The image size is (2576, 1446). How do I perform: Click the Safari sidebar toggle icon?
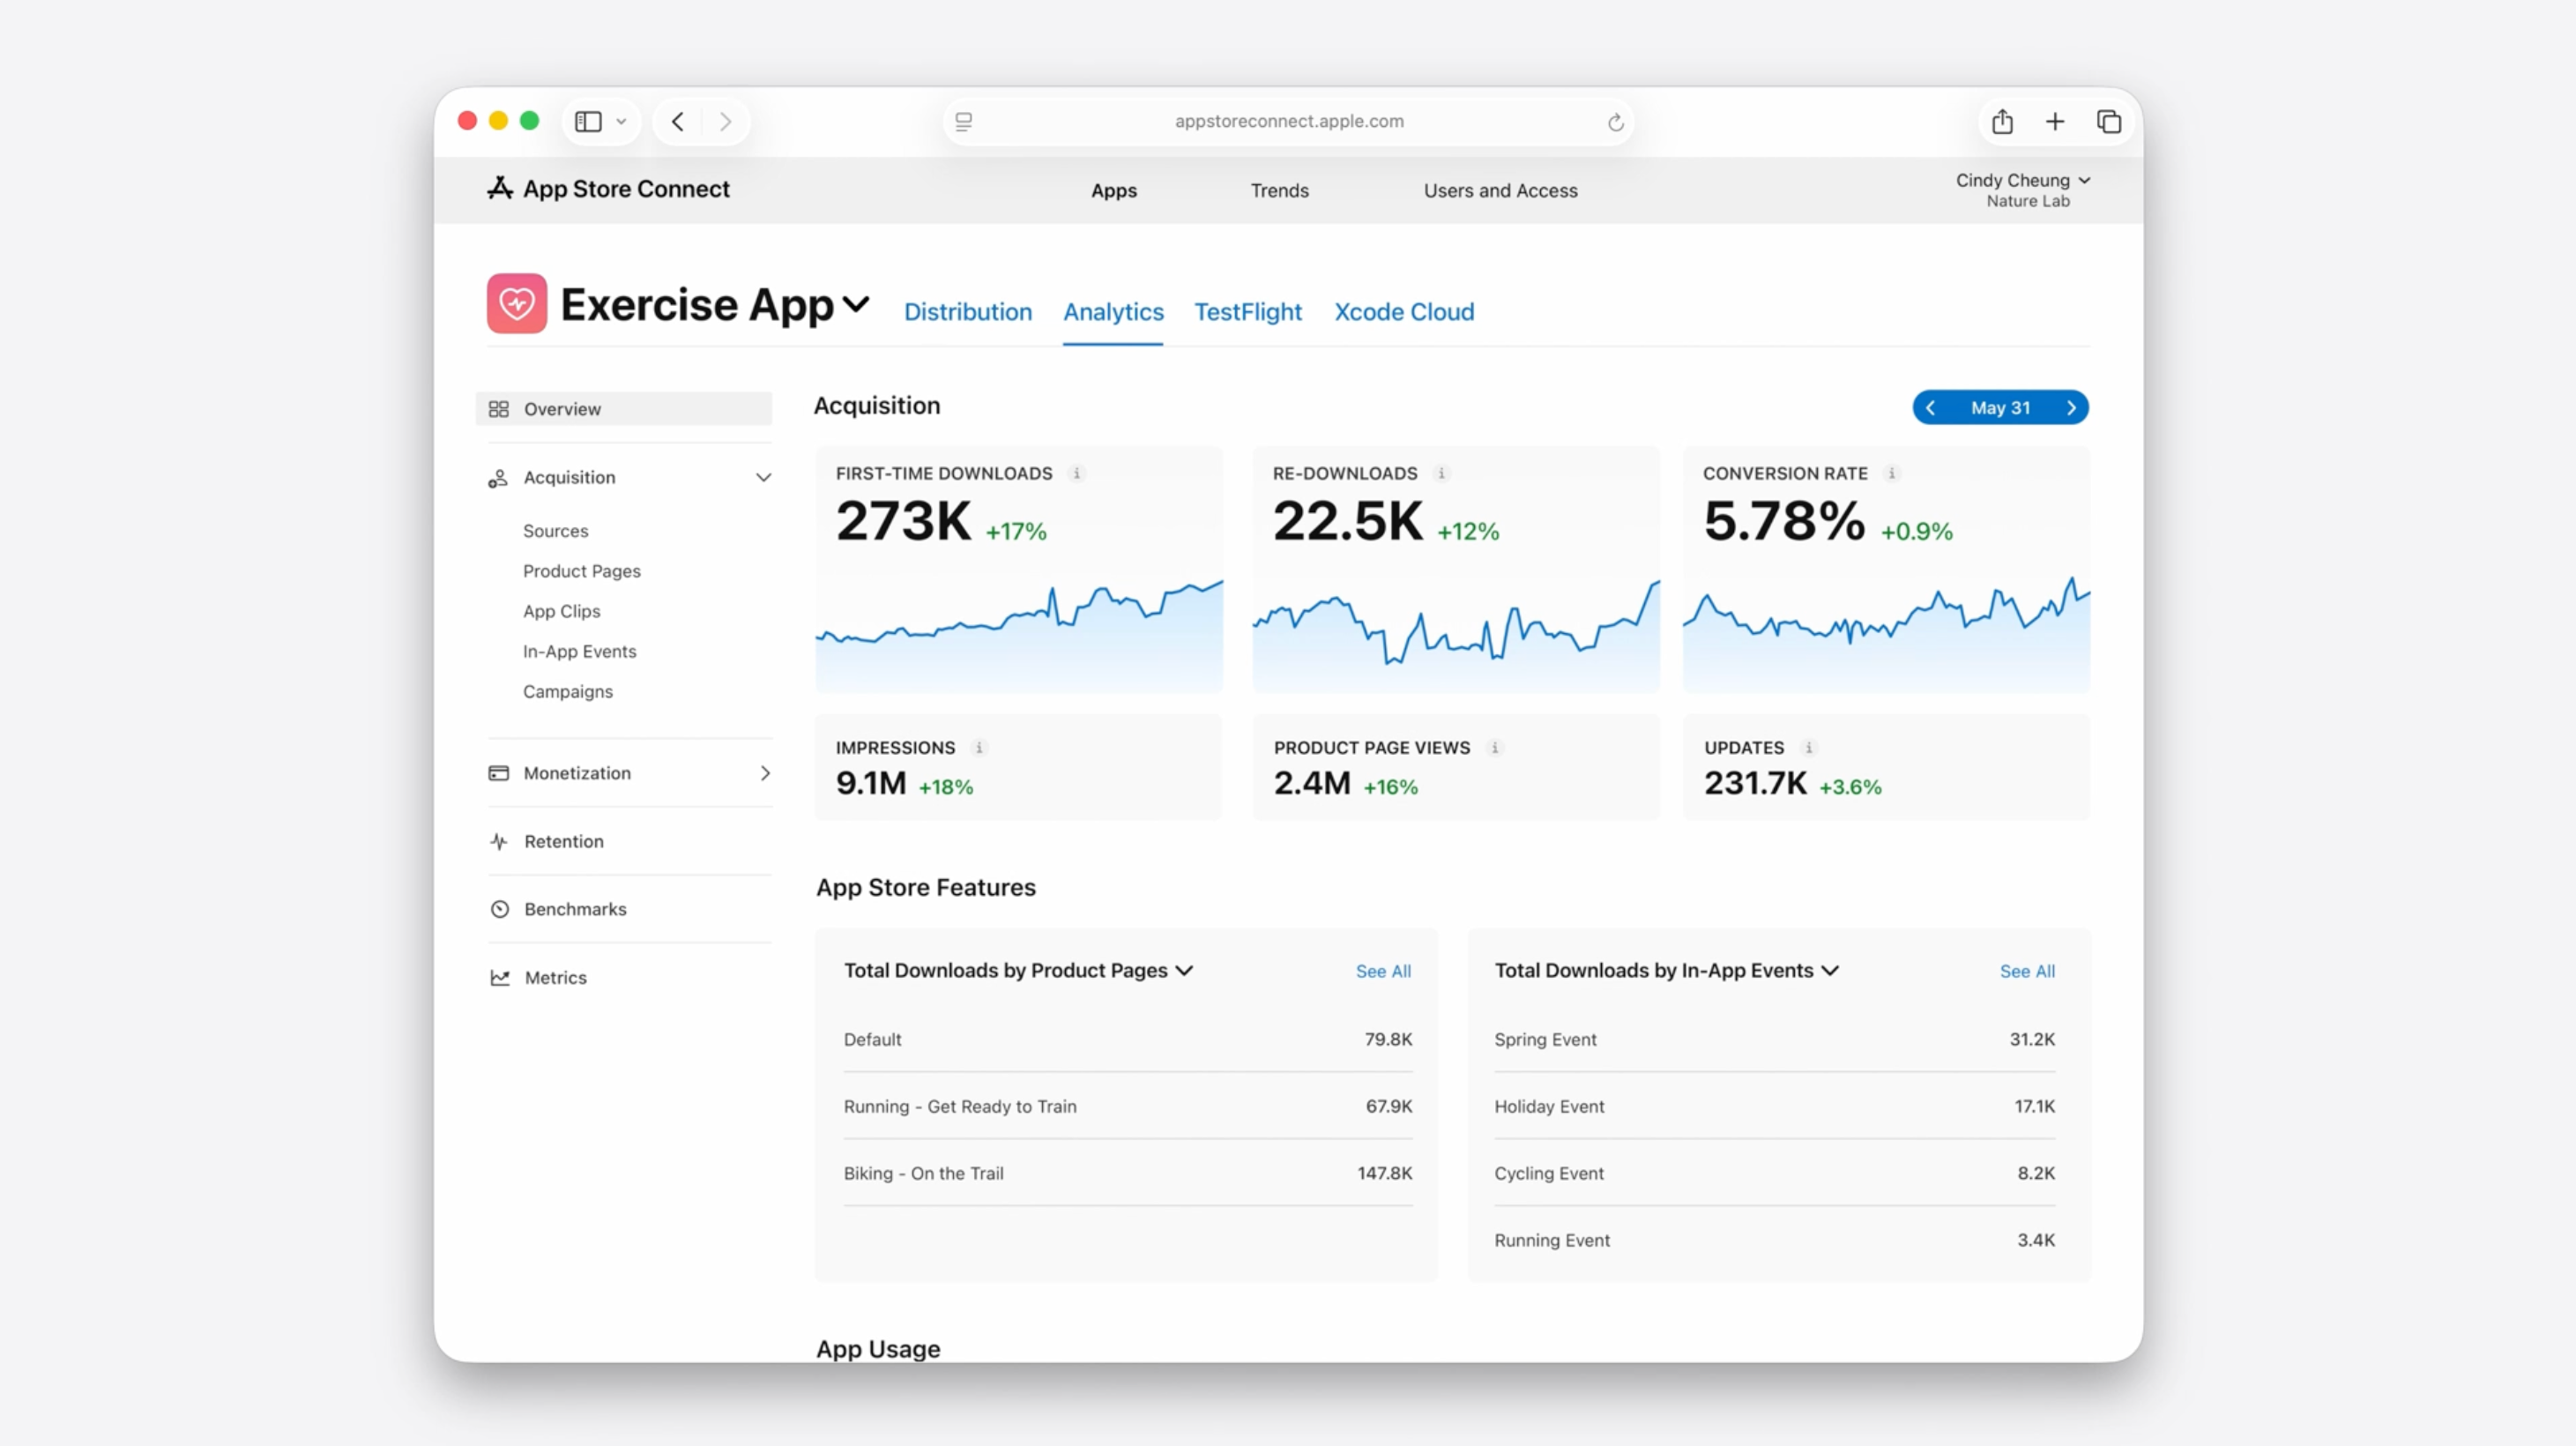click(588, 121)
